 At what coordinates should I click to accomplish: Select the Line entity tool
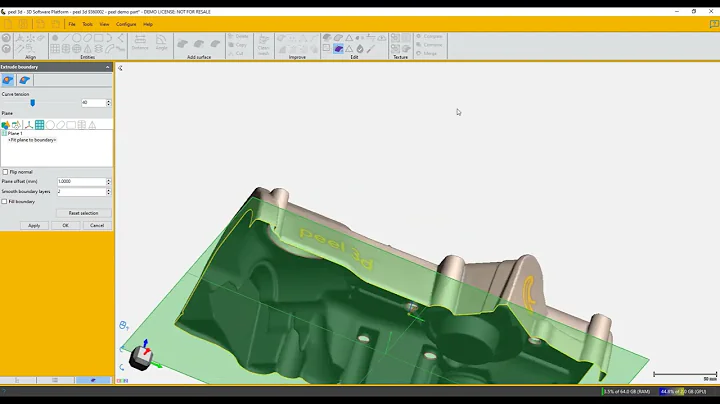tap(66, 38)
